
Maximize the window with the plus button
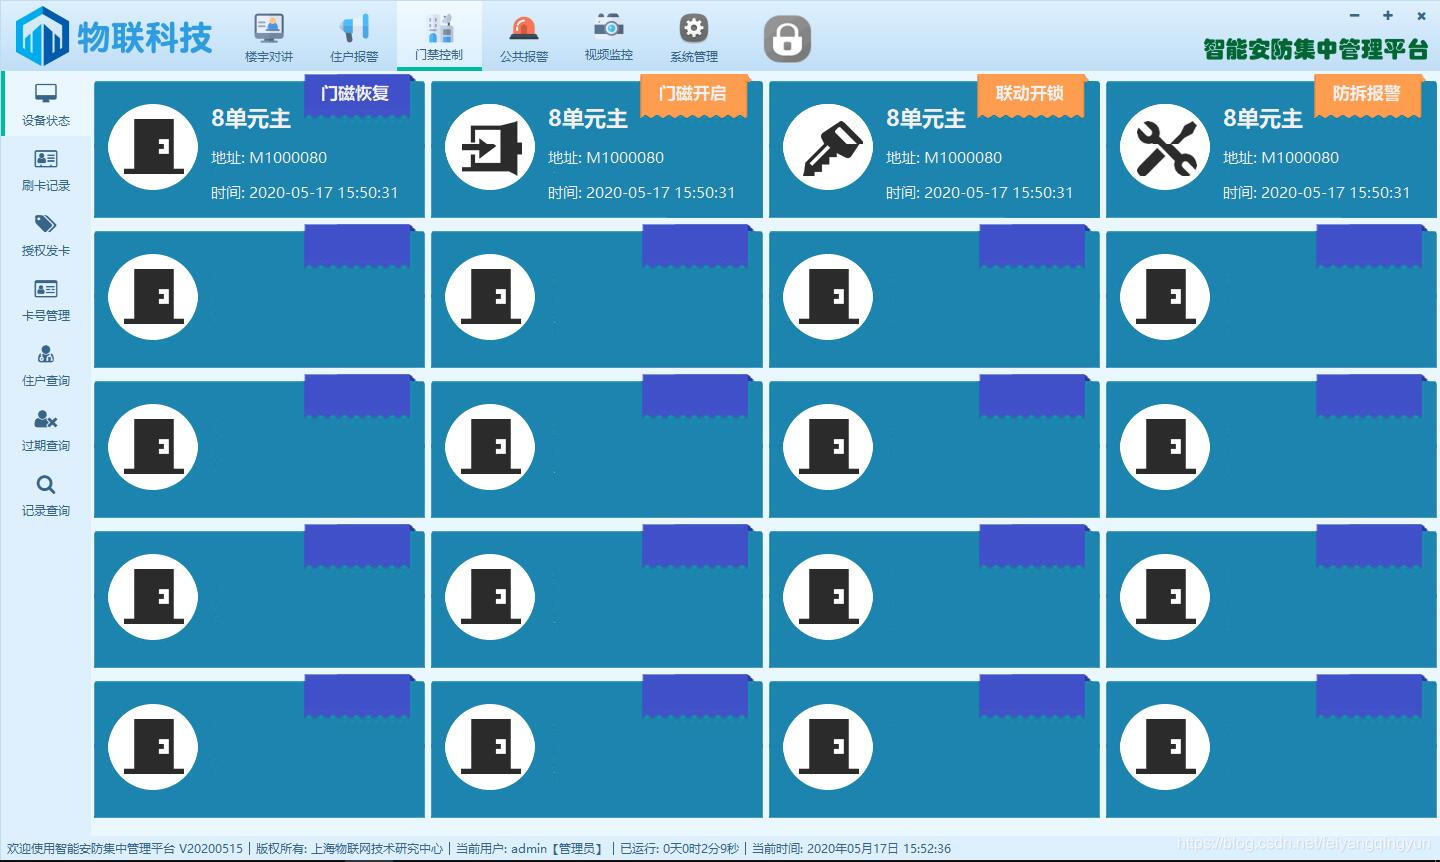[x=1388, y=16]
